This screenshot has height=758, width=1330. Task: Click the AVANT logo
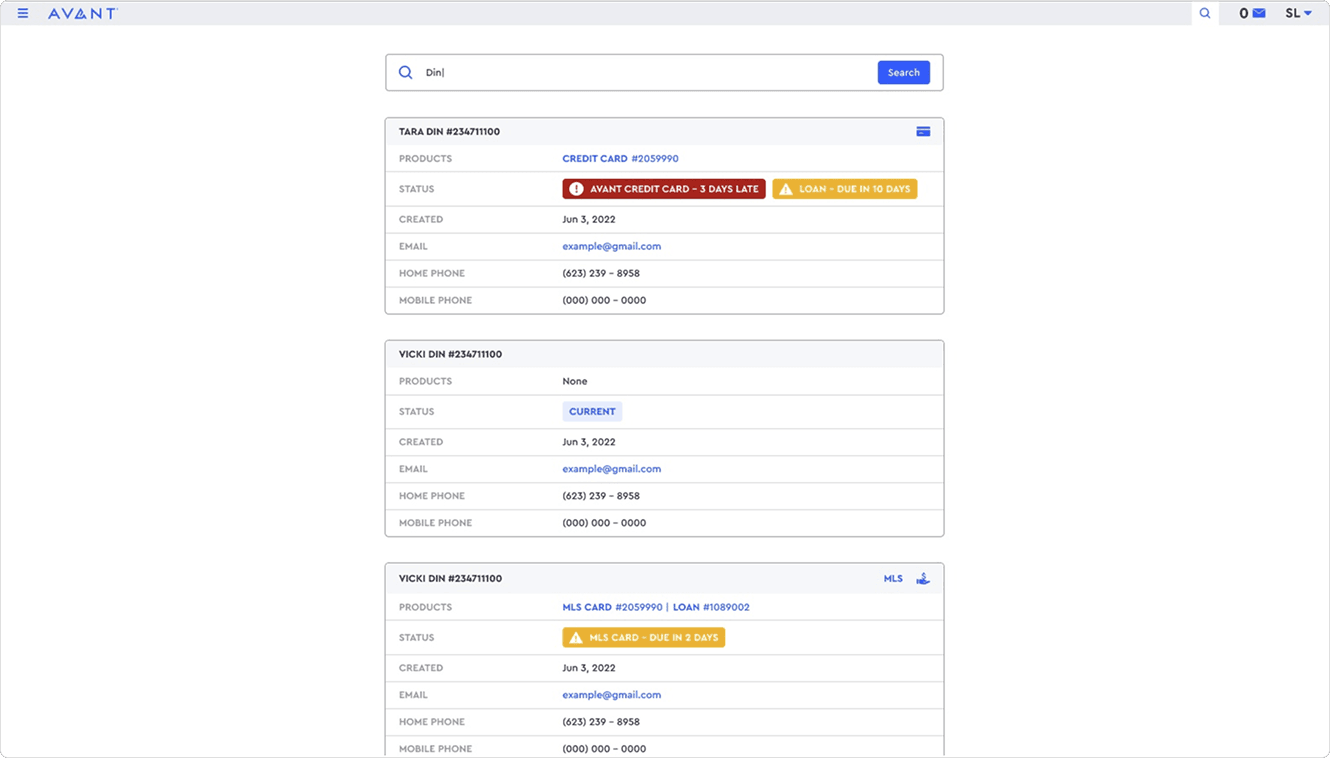coord(83,13)
